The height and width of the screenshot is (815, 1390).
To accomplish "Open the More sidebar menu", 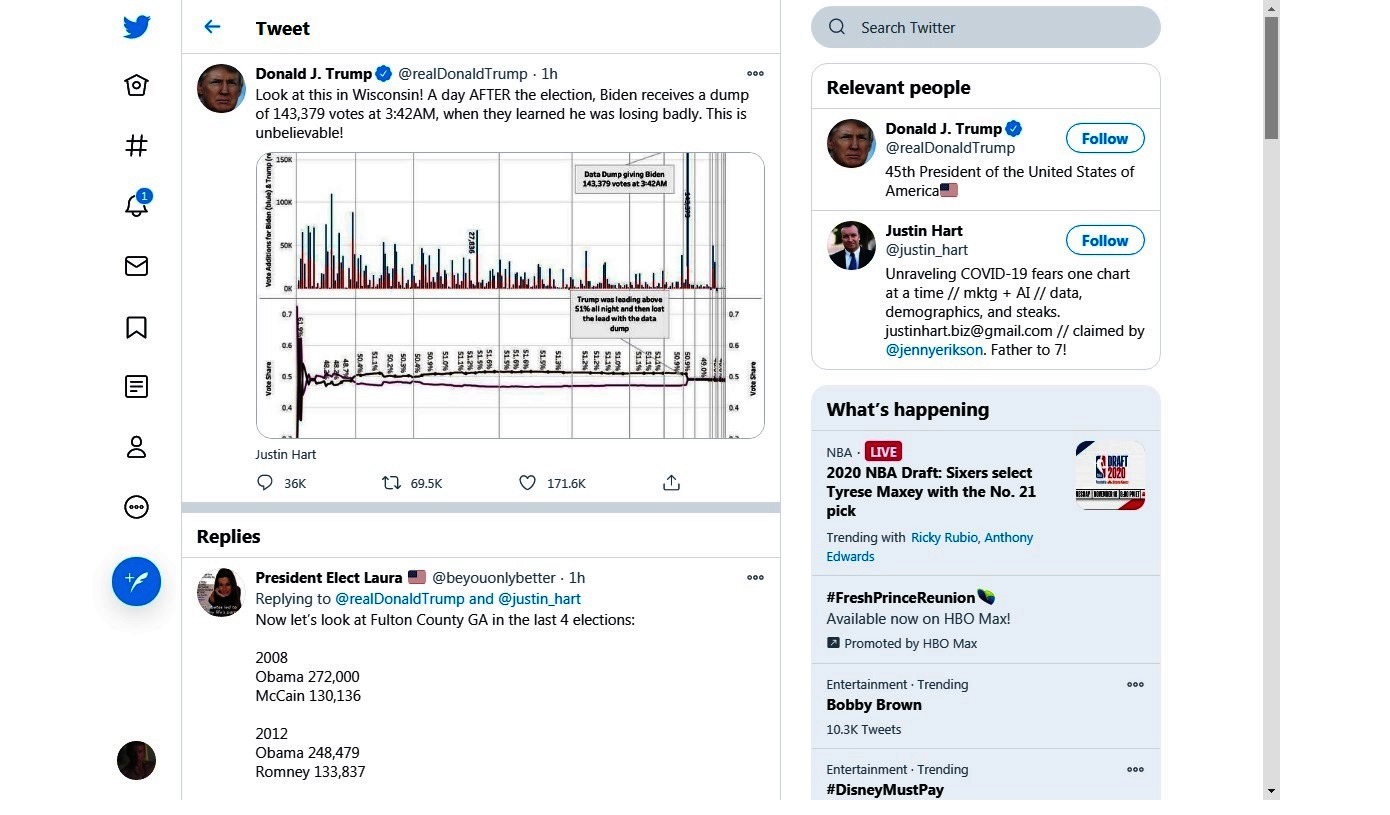I will pos(136,507).
